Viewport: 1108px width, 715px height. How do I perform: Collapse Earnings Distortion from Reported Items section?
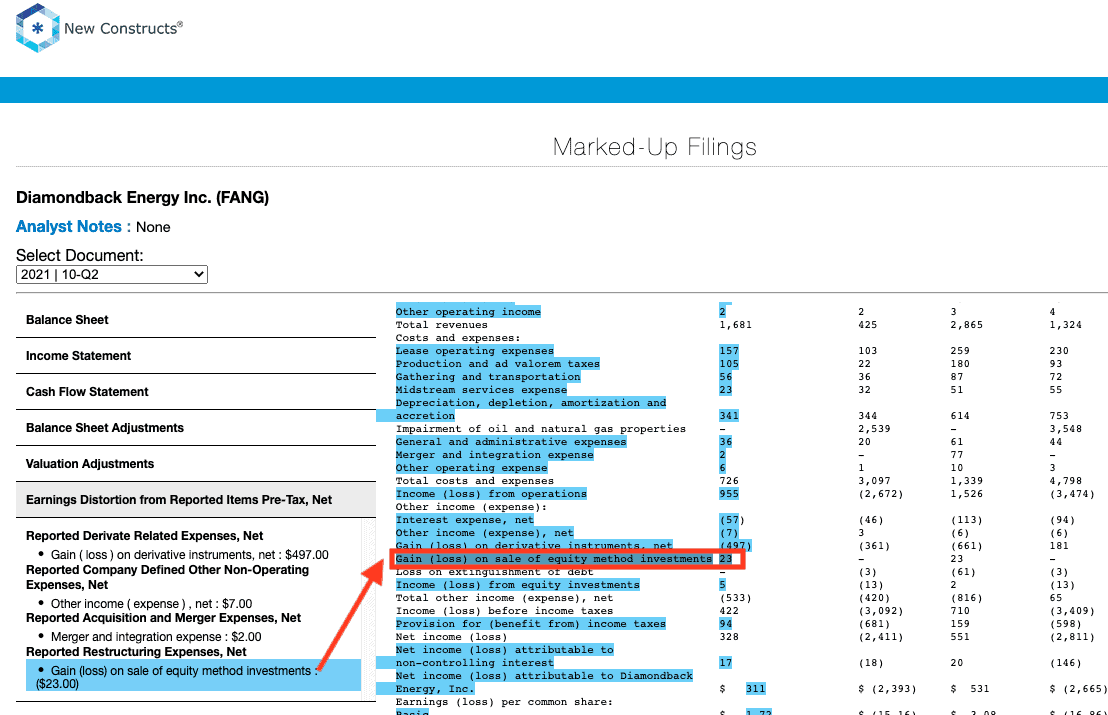[x=196, y=500]
